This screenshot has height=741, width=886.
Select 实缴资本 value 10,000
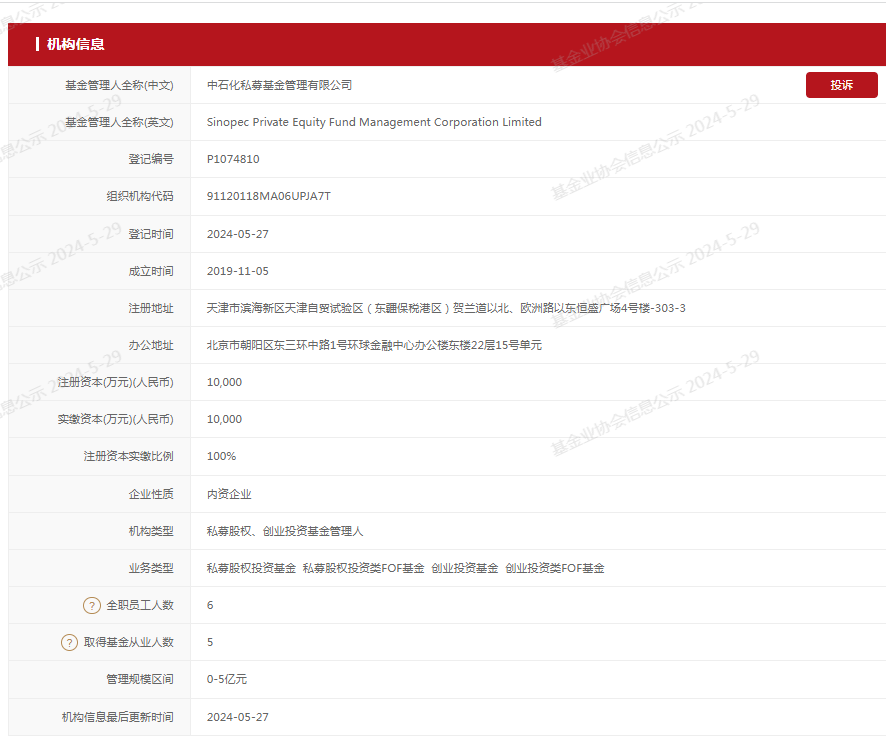pos(224,419)
